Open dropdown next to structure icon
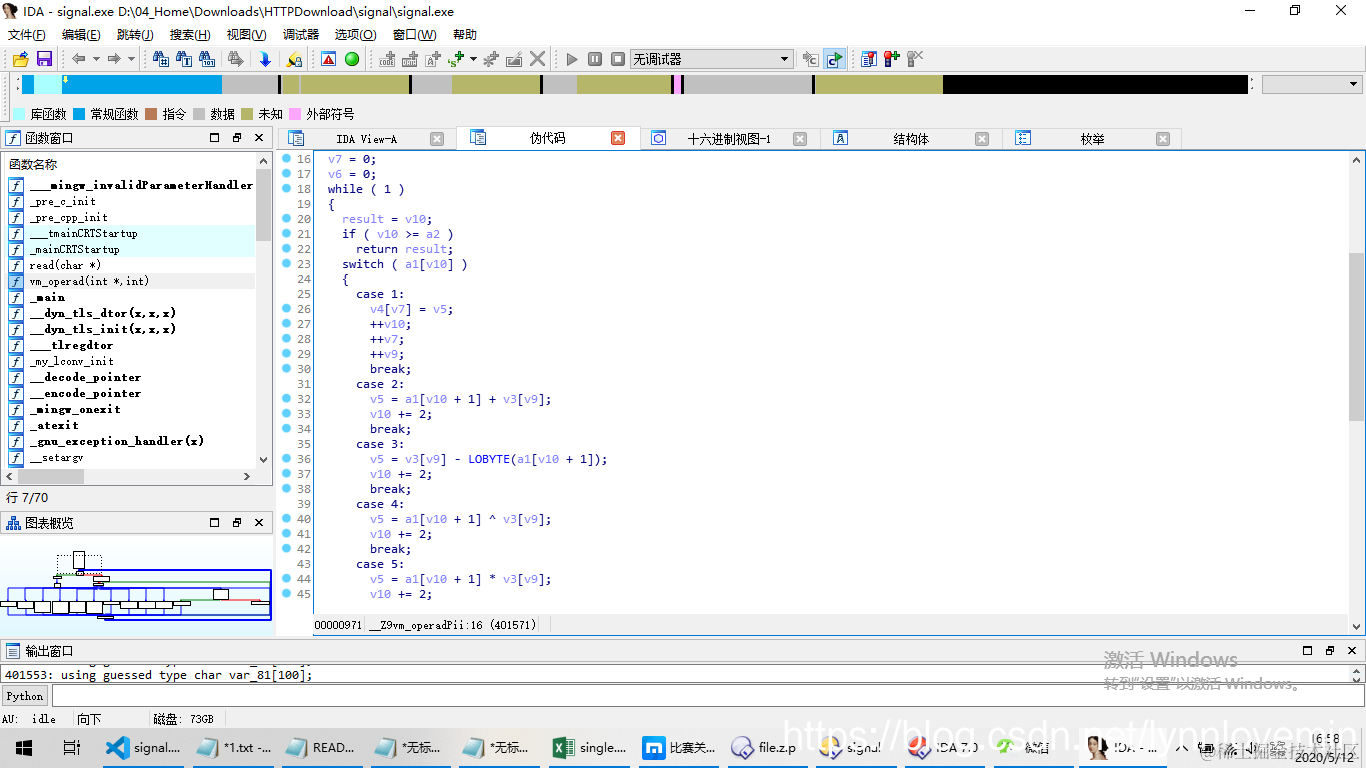Screen dimensions: 1366x768 [x=473, y=59]
